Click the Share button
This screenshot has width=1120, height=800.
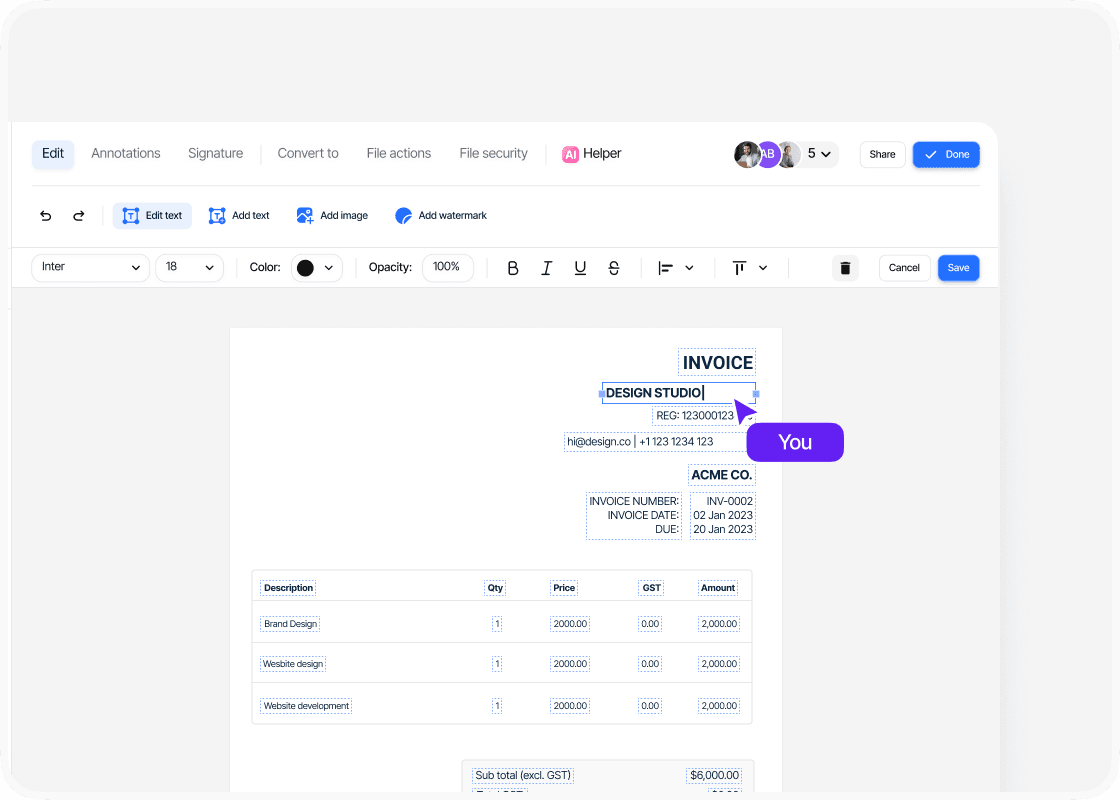click(x=882, y=155)
